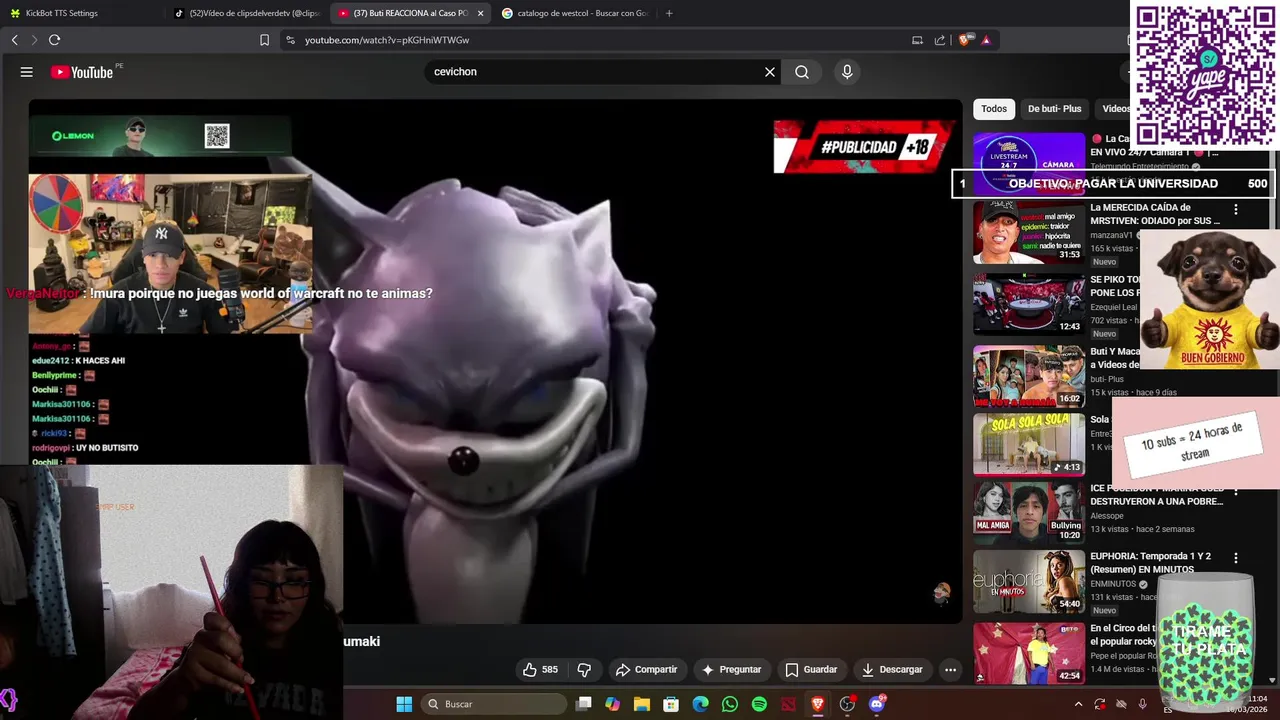Viewport: 1280px width, 720px height.
Task: Open the Preguntar AI assistant button
Action: pyautogui.click(x=732, y=669)
